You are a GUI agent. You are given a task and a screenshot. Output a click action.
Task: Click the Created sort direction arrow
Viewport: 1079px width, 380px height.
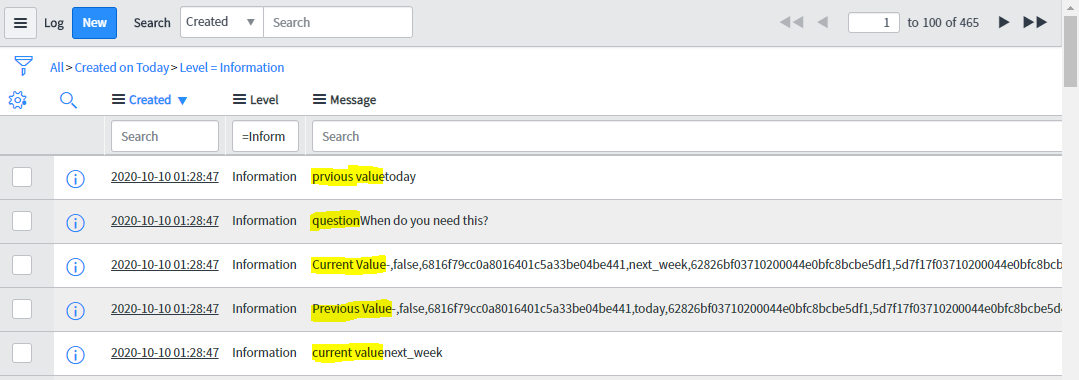point(182,101)
